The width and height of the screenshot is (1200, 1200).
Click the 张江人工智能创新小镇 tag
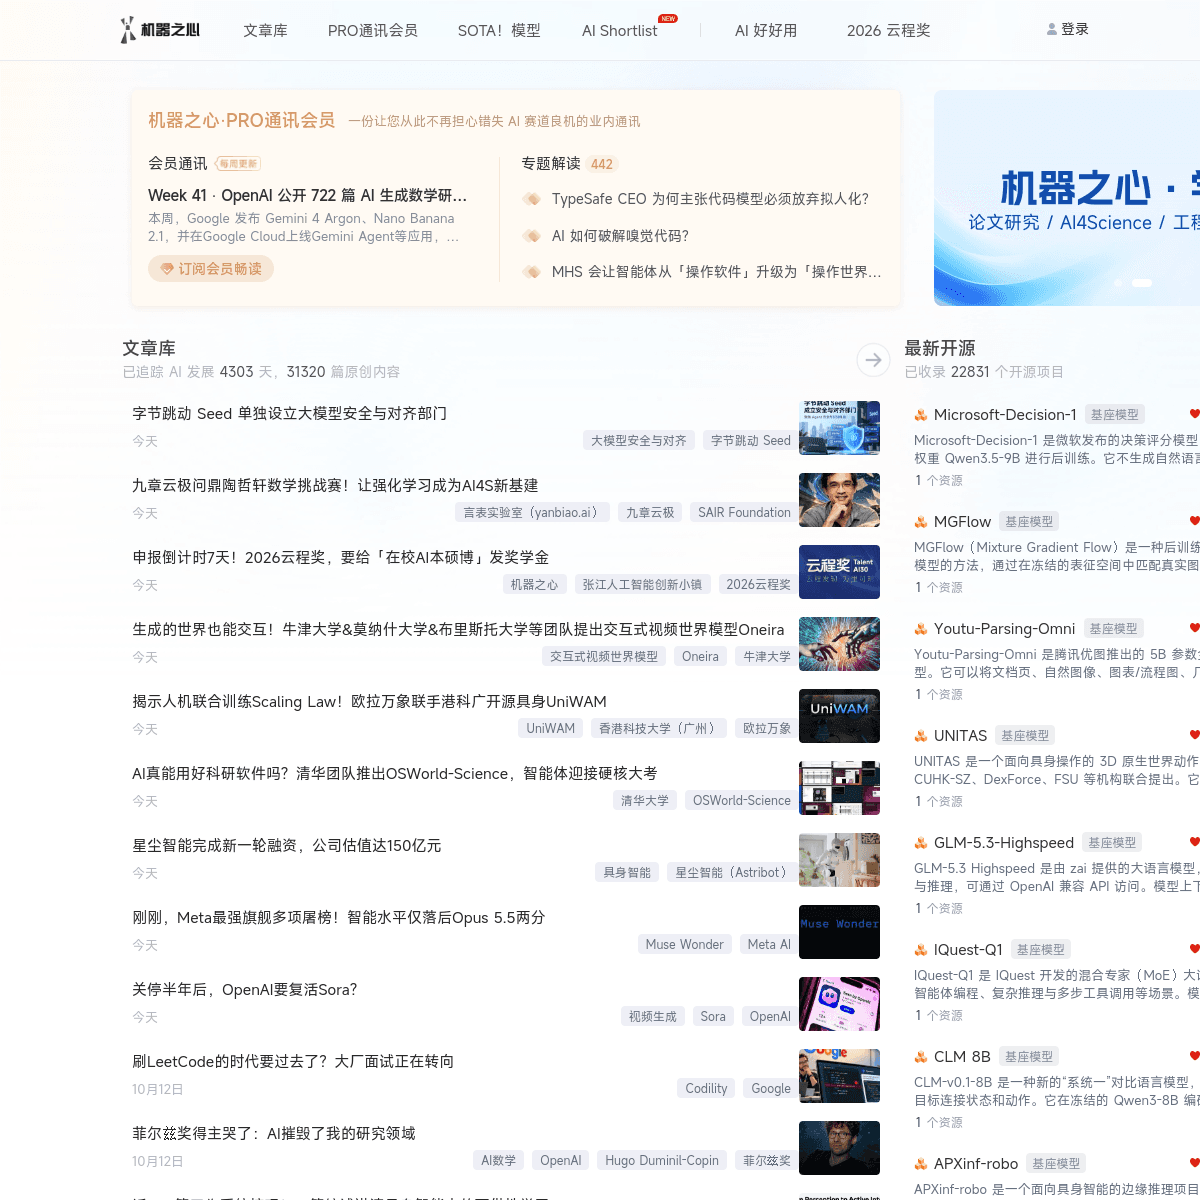[642, 584]
